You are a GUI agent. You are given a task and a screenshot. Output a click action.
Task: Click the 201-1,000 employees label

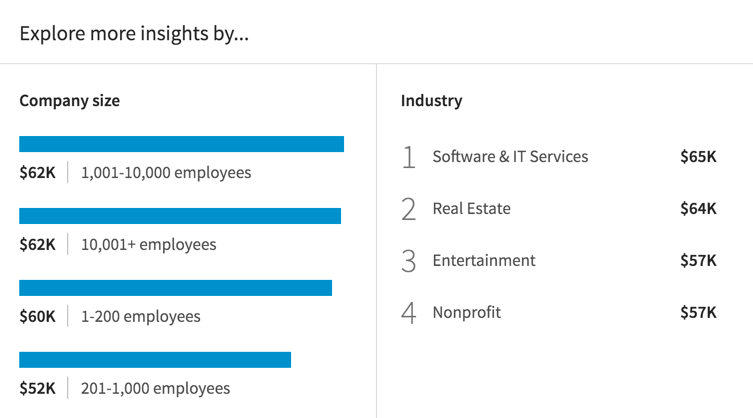point(155,388)
